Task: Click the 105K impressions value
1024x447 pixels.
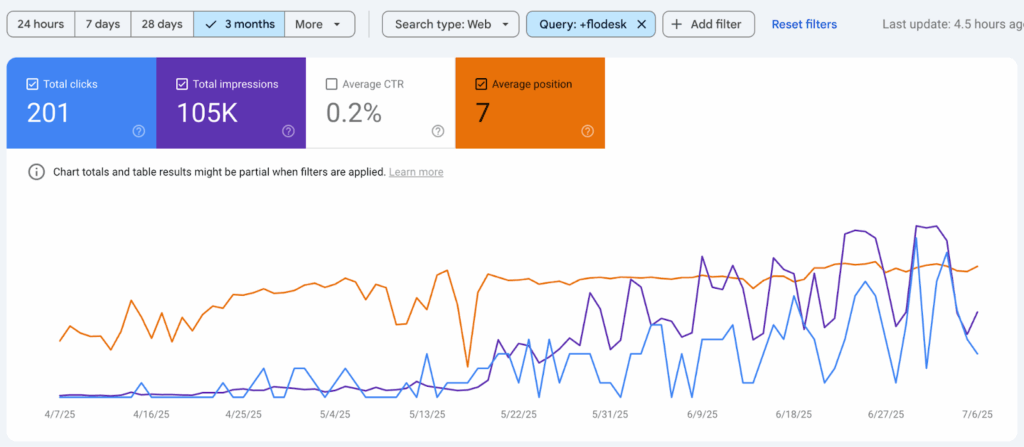Action: [x=208, y=113]
